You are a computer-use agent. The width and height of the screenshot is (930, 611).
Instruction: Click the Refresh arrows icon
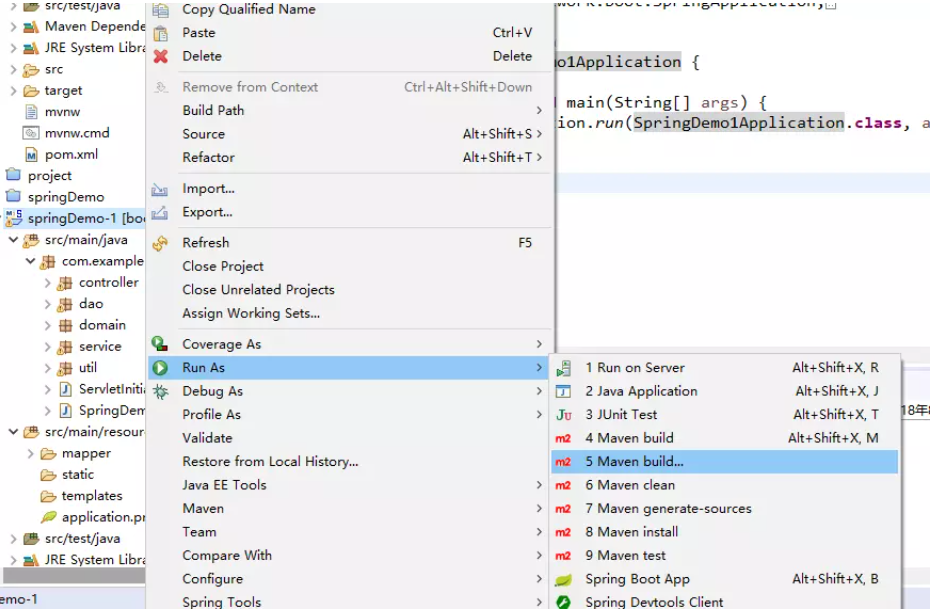click(160, 243)
